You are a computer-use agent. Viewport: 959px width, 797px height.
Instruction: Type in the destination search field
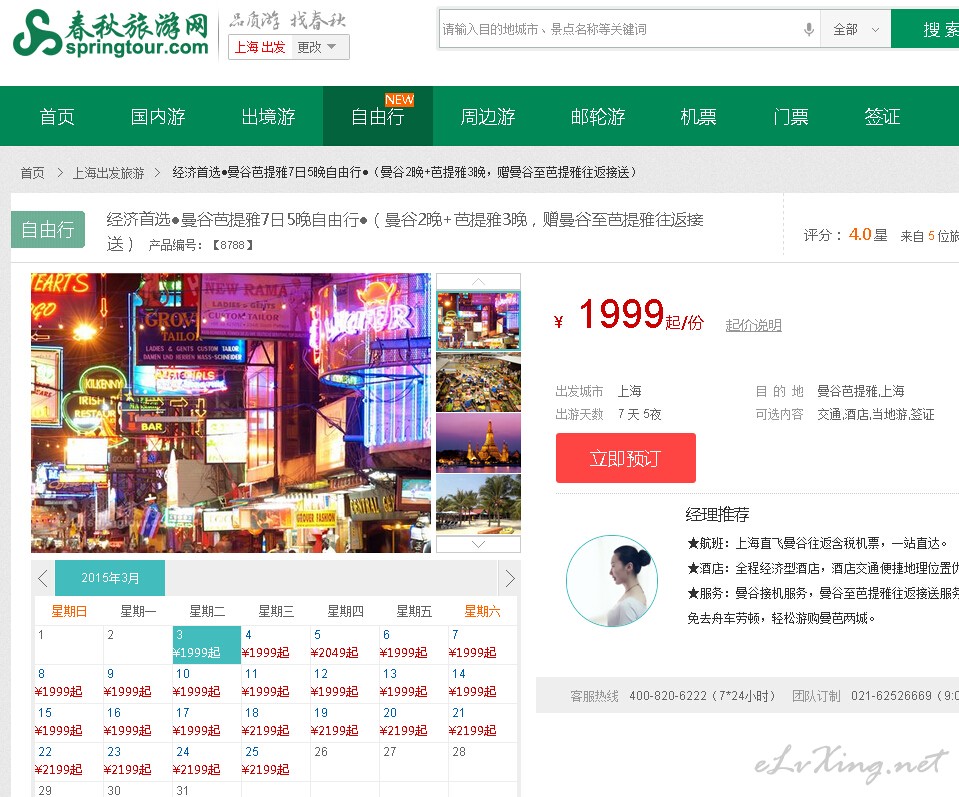click(620, 30)
